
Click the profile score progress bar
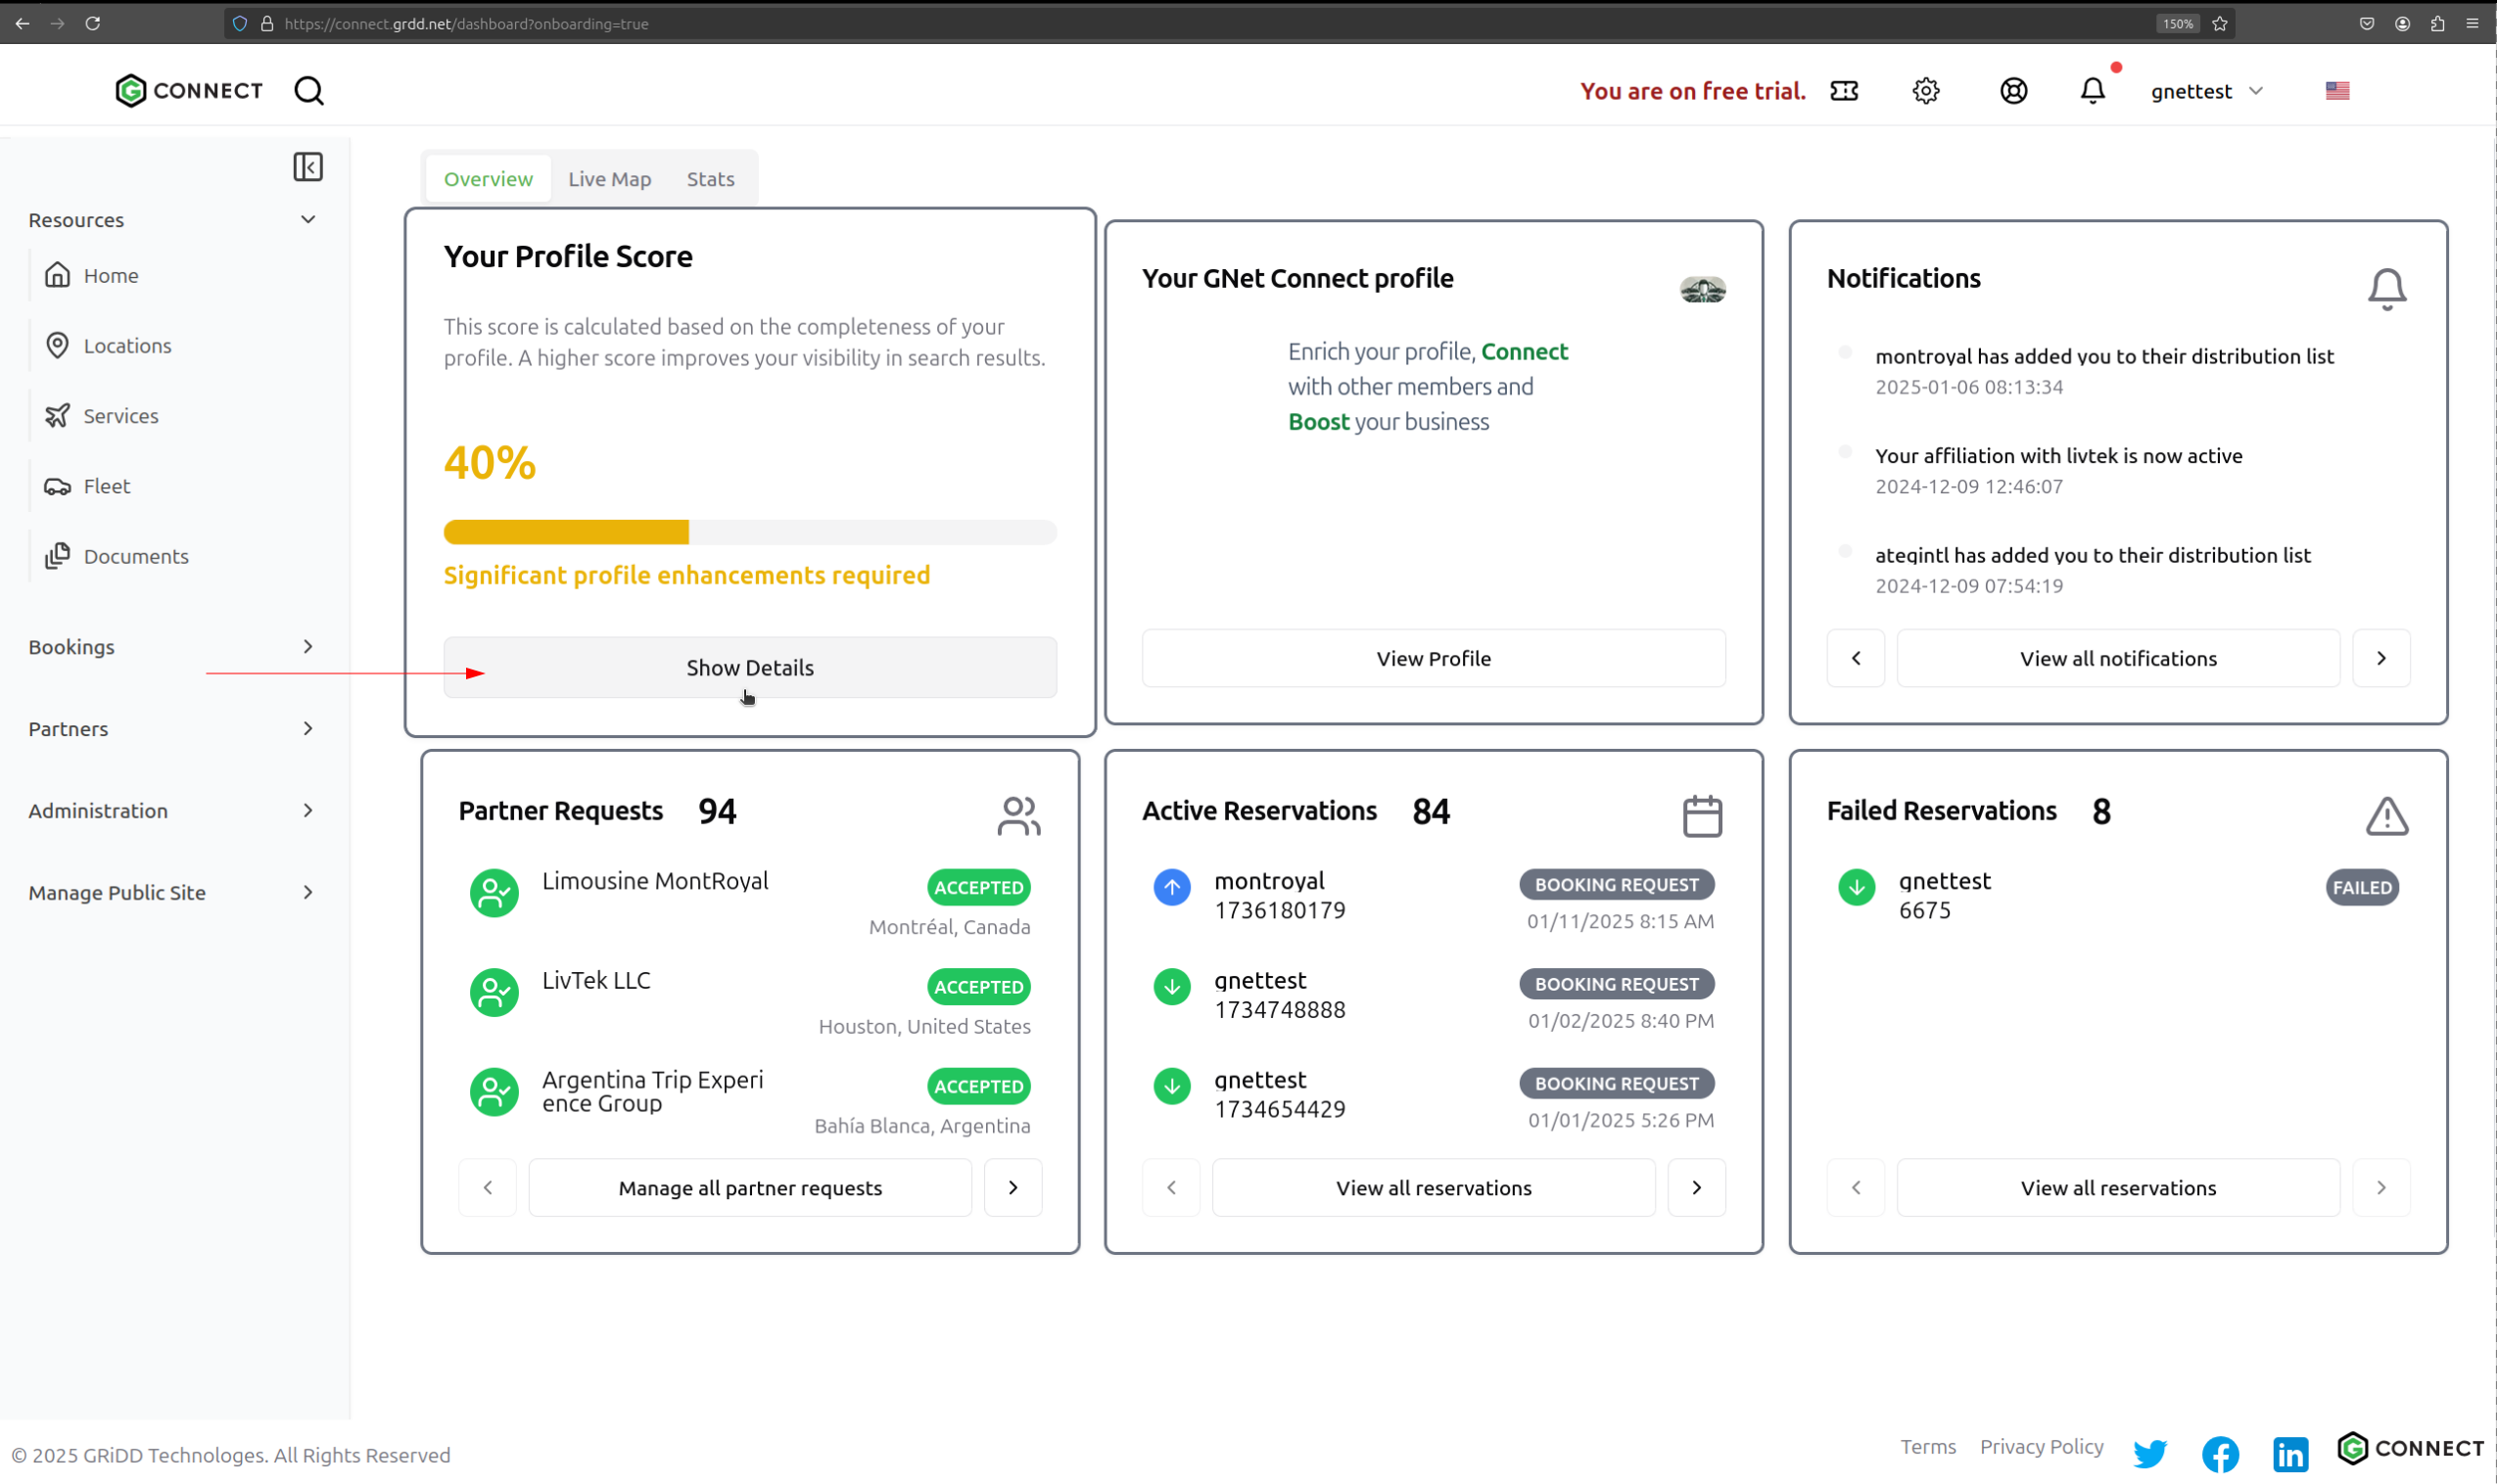(750, 532)
